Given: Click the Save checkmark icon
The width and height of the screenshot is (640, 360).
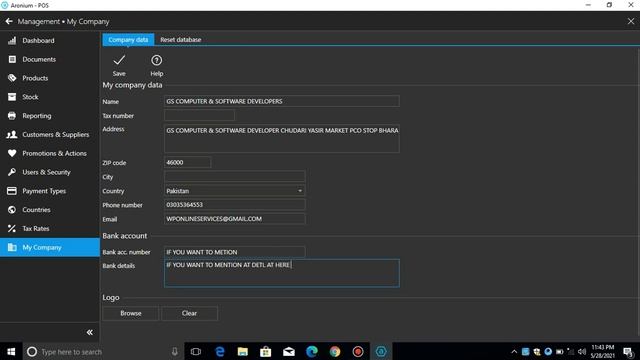Looking at the screenshot, I should [x=119, y=60].
